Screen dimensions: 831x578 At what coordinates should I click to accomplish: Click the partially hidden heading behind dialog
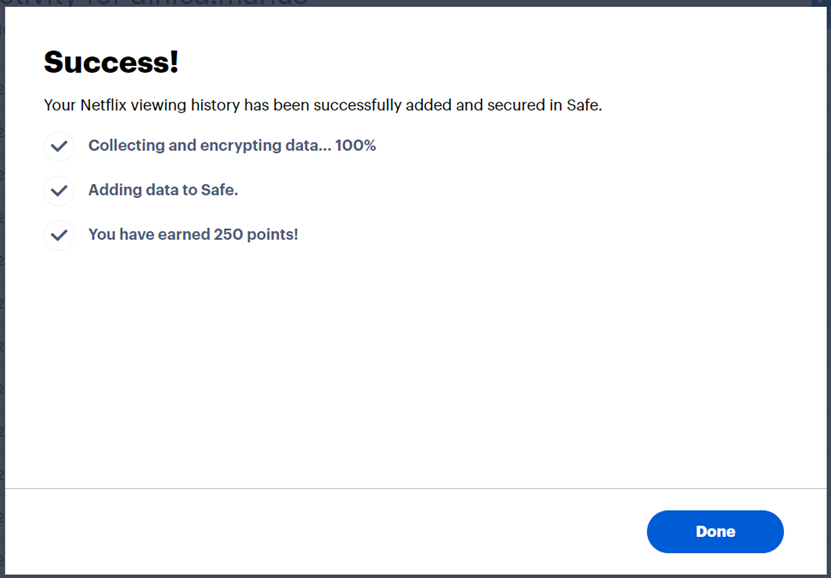click(150, 3)
